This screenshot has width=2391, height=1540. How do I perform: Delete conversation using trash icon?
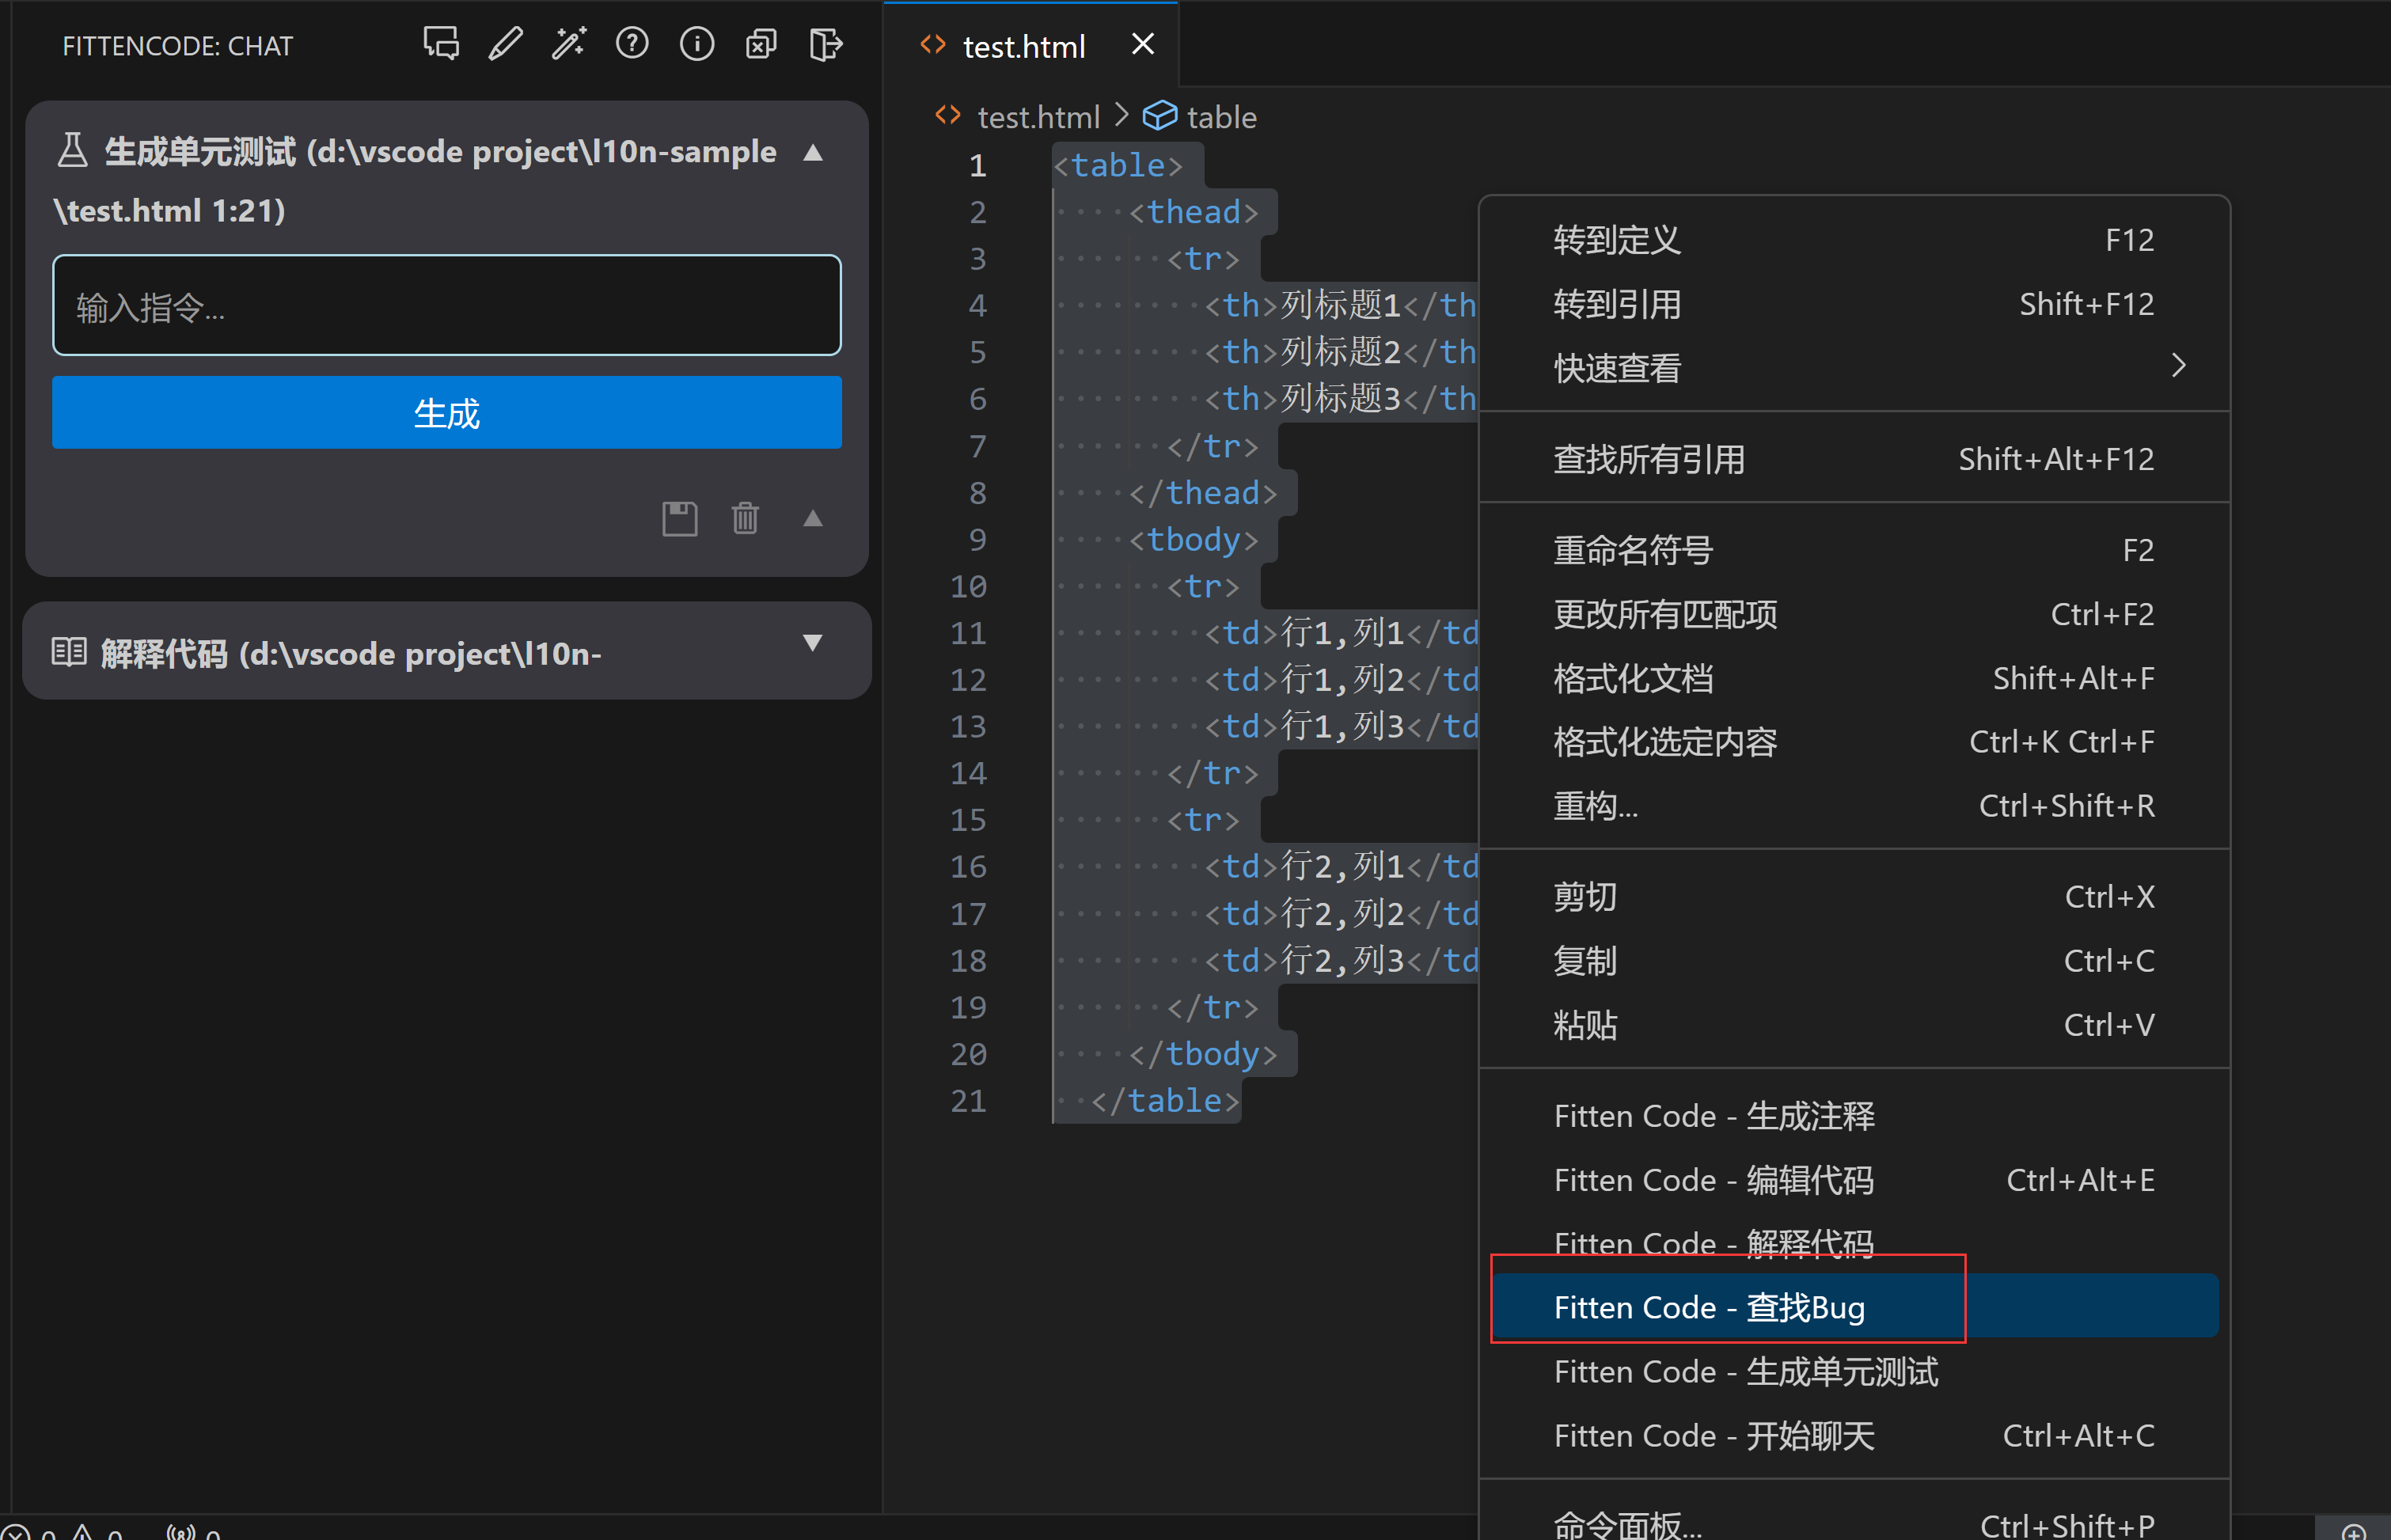744,518
